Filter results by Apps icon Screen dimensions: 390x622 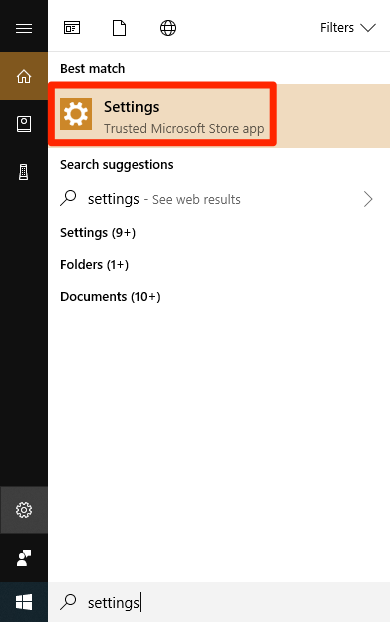point(72,28)
